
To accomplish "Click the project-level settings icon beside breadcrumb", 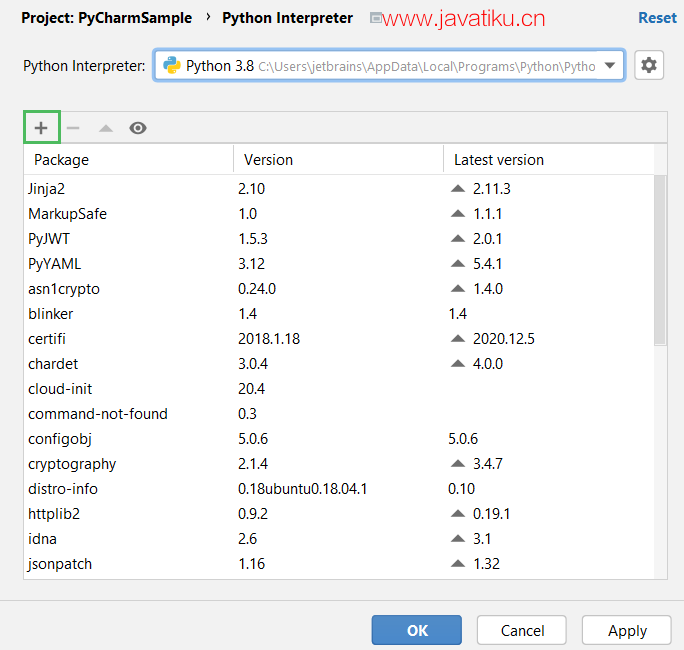I will 375,18.
